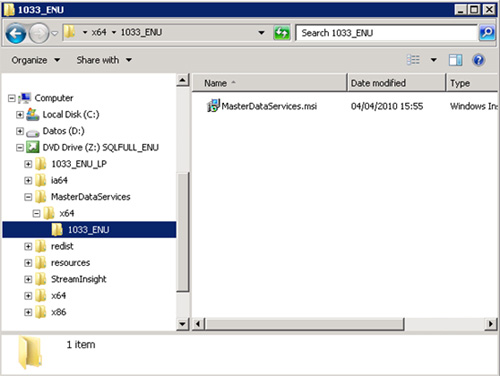Click the greyed forward navigation arrow
Screen dimensions: 500x376
tap(39, 33)
